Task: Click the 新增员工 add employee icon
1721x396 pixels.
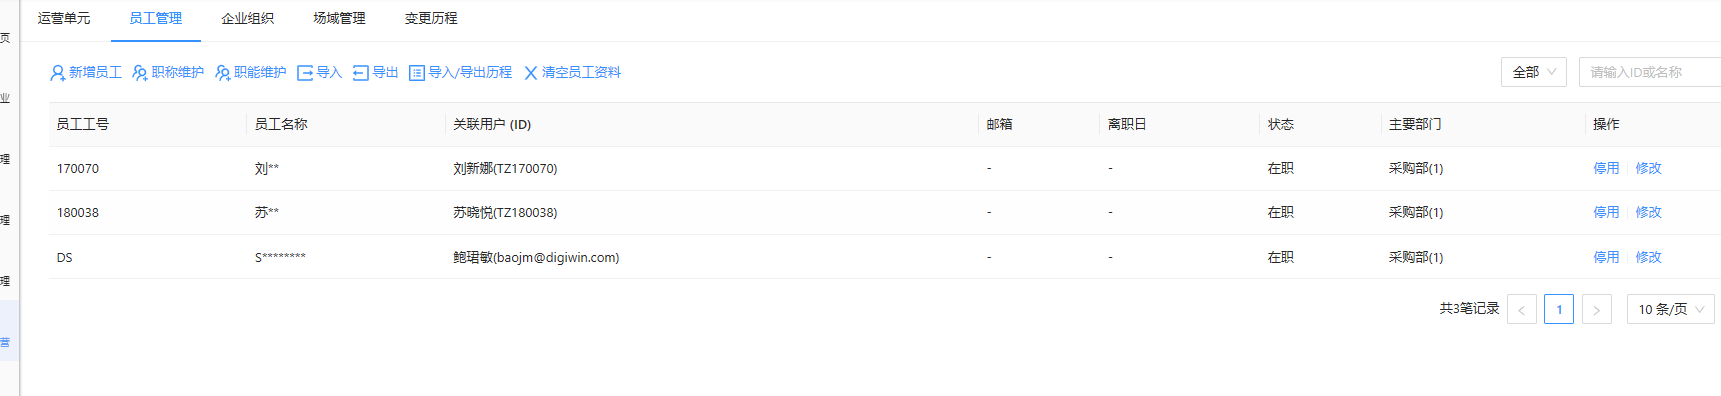Action: [58, 73]
